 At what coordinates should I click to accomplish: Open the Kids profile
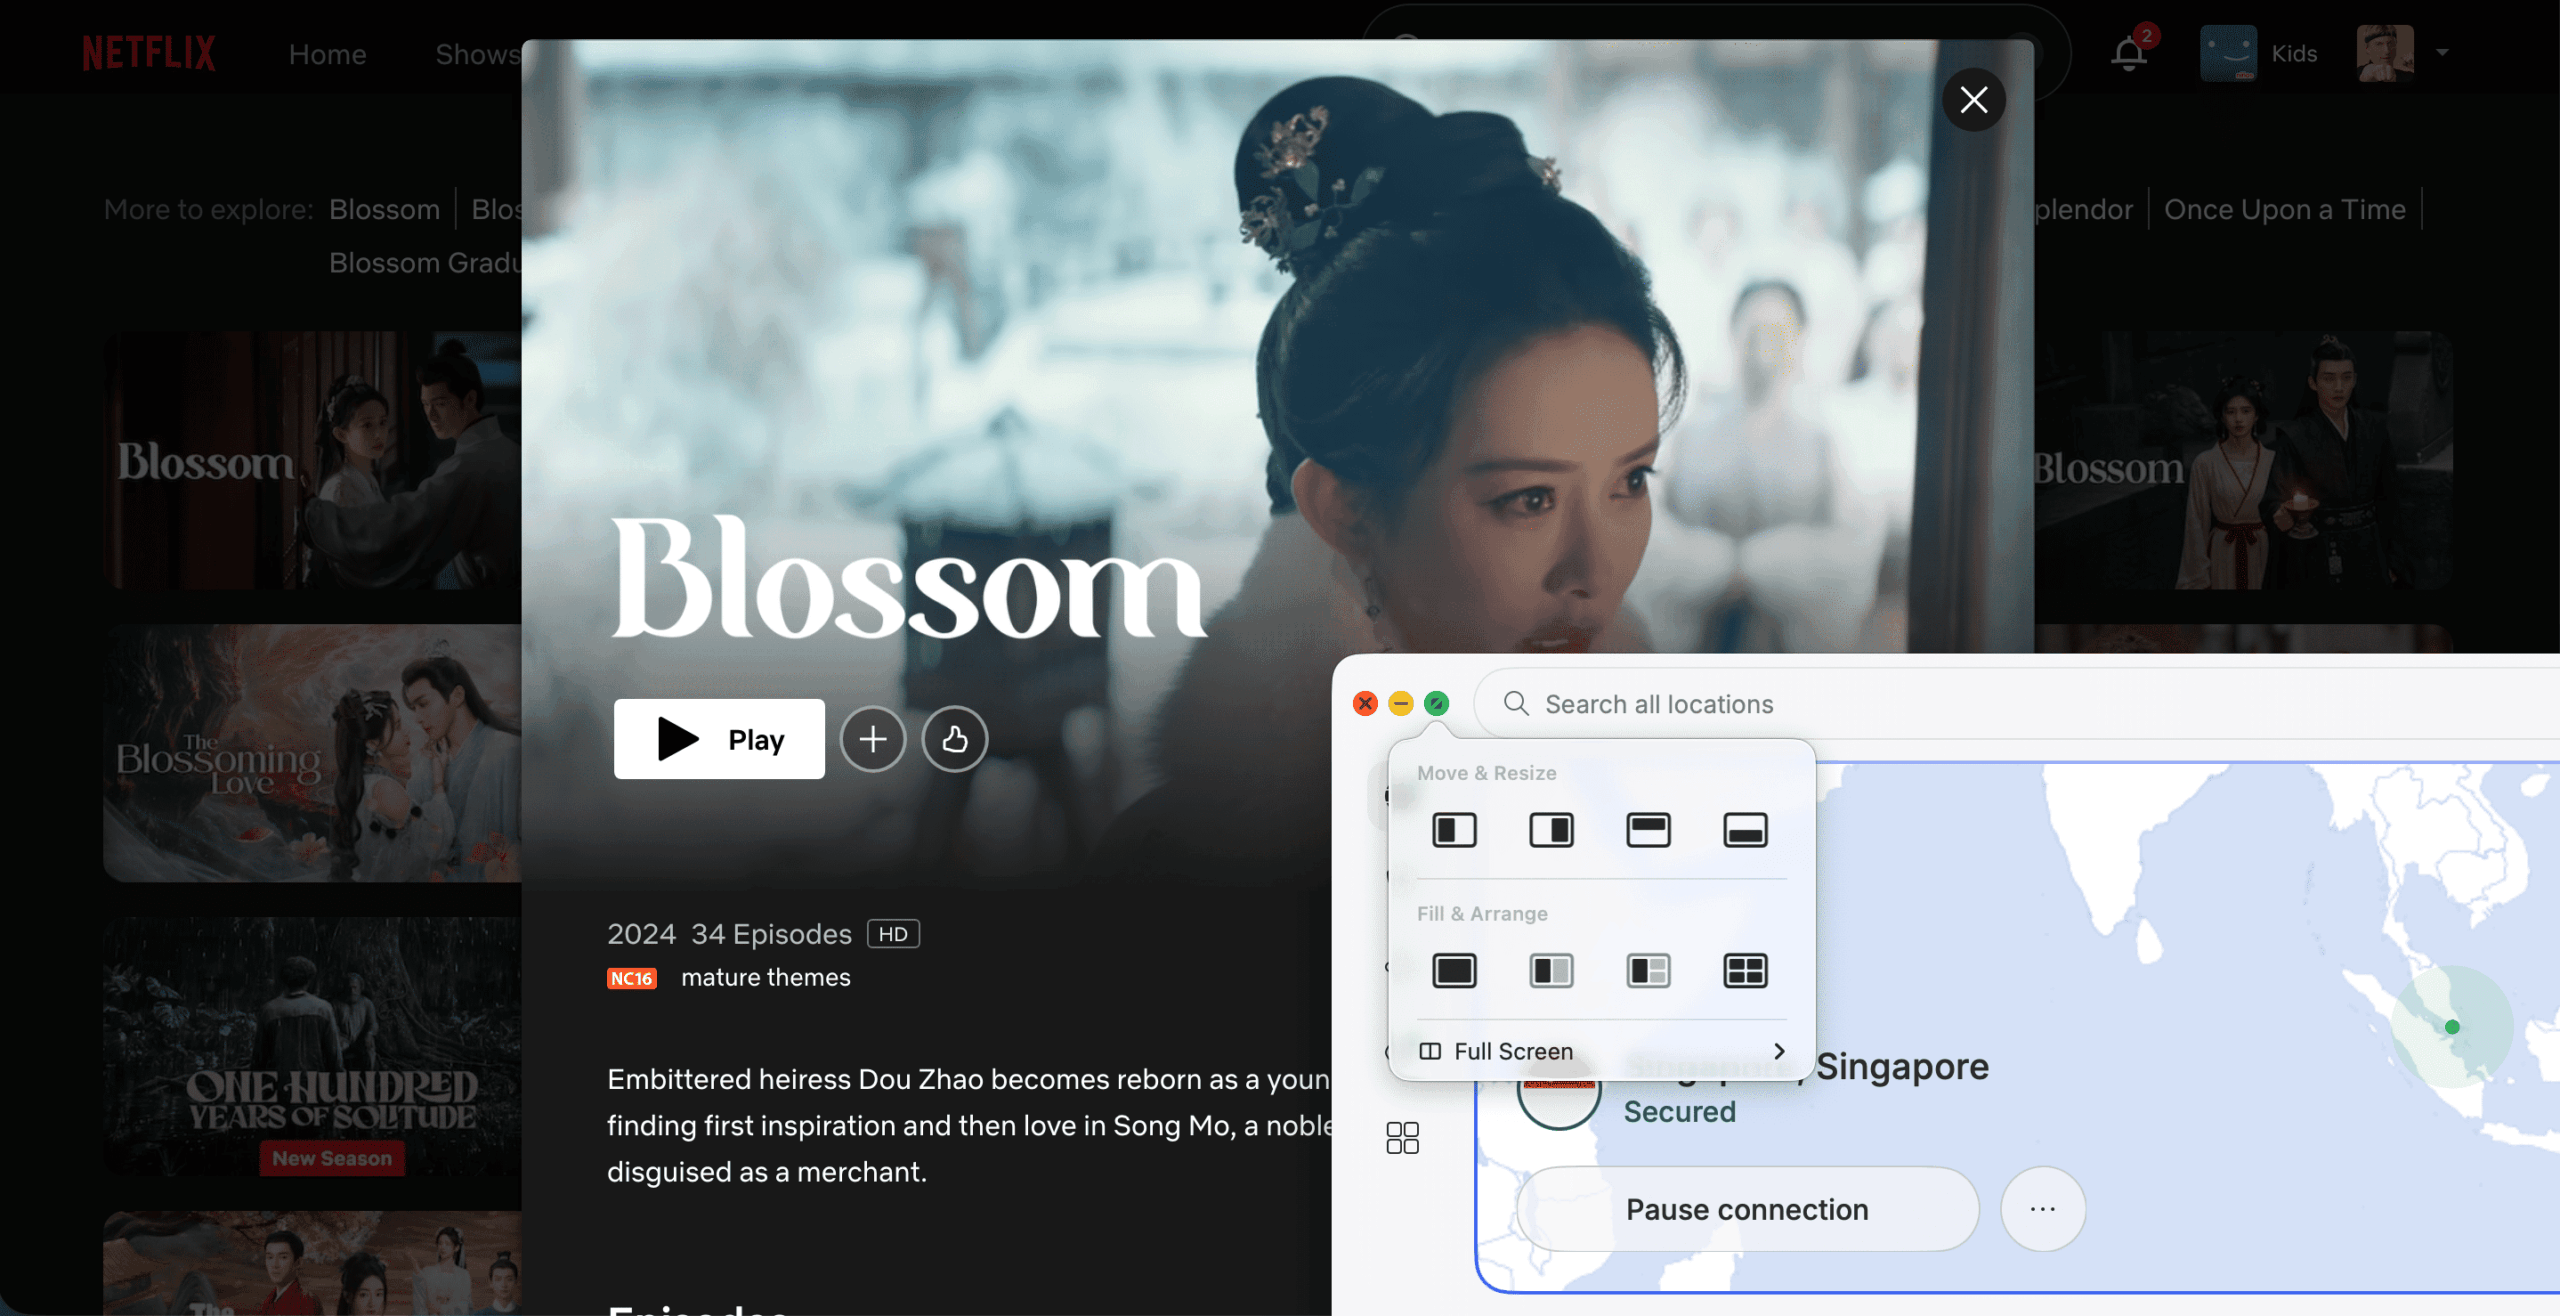pos(2258,53)
